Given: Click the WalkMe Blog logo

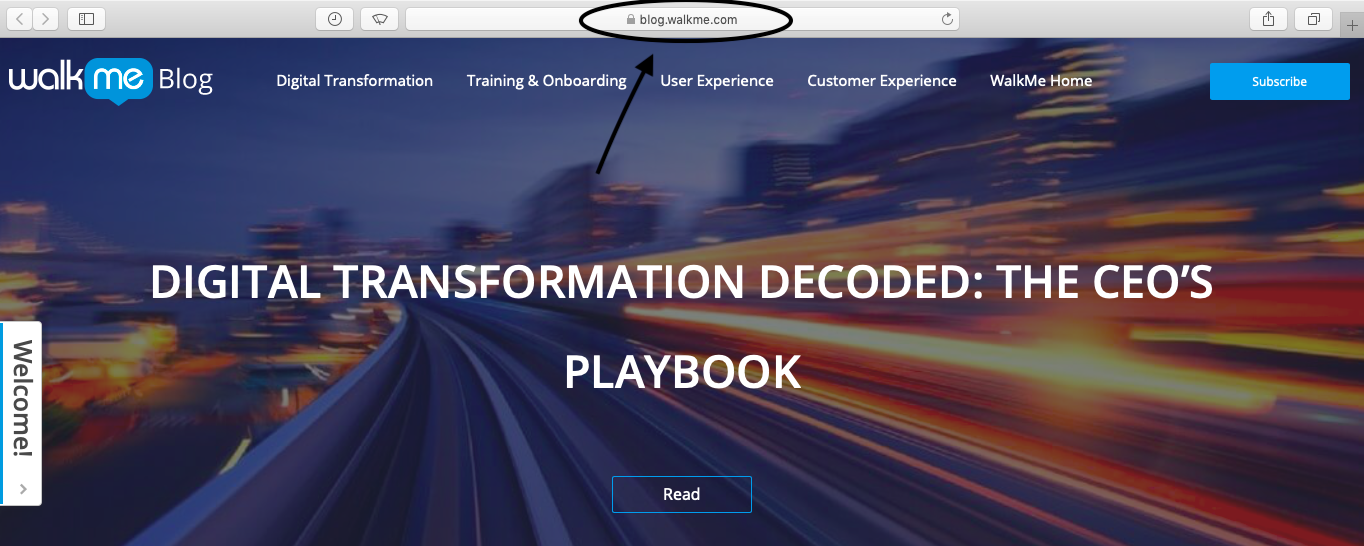Looking at the screenshot, I should coord(111,80).
